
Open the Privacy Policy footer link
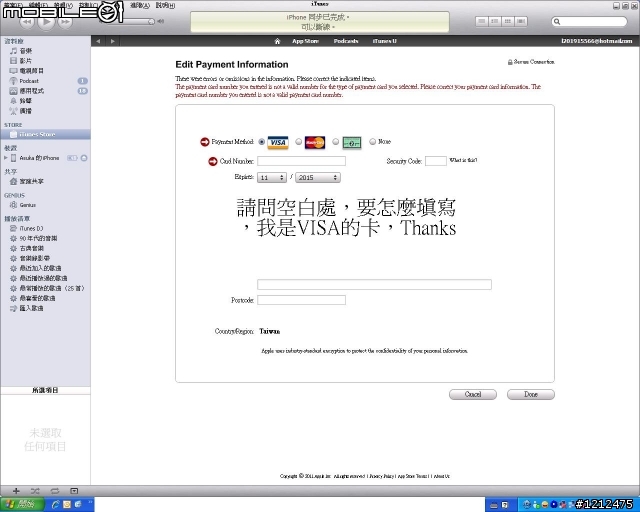[381, 476]
